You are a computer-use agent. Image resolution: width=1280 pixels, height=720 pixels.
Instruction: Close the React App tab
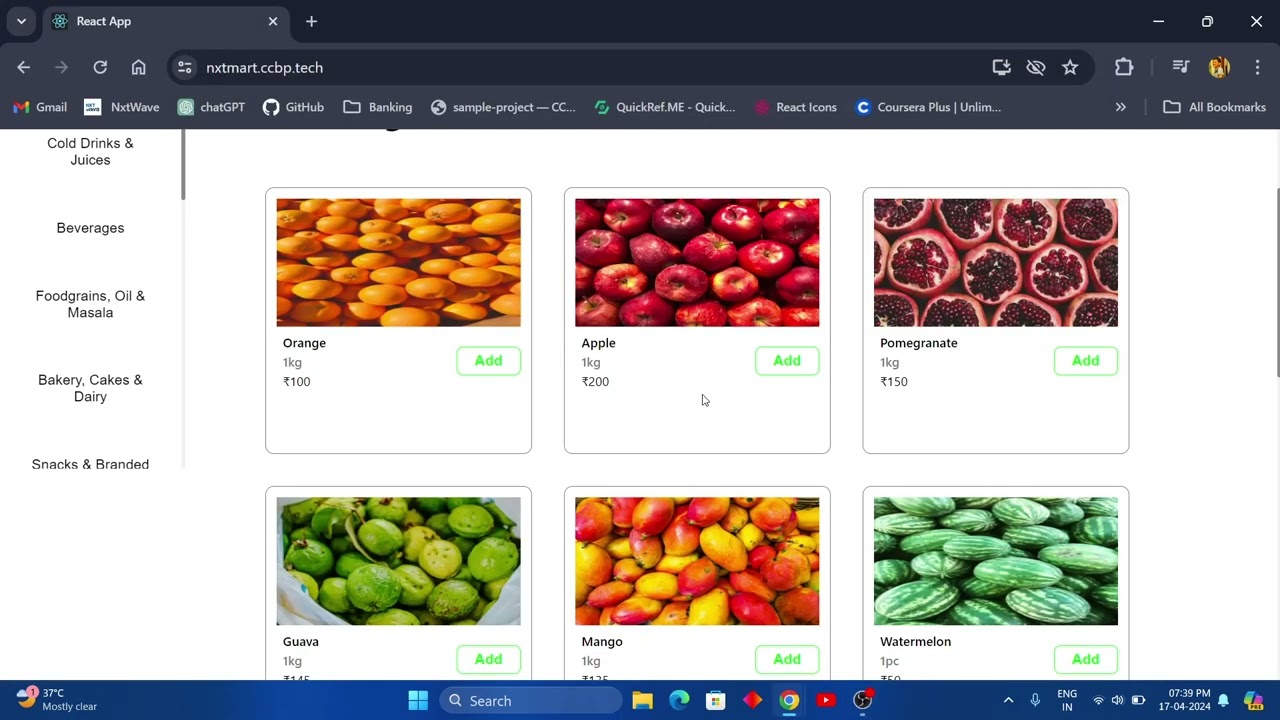click(x=273, y=21)
